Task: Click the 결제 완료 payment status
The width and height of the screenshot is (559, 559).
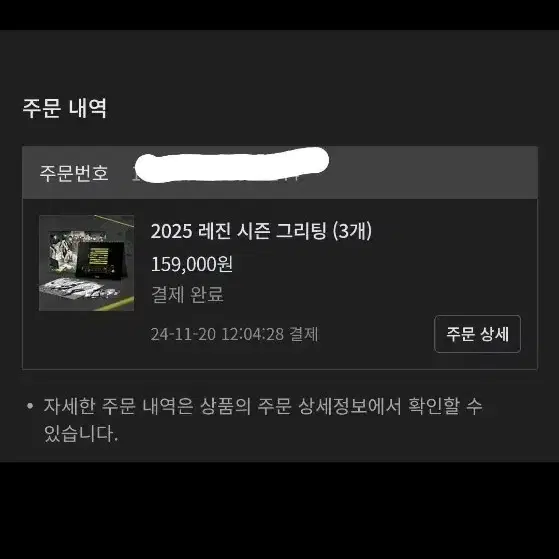Action: (x=188, y=294)
